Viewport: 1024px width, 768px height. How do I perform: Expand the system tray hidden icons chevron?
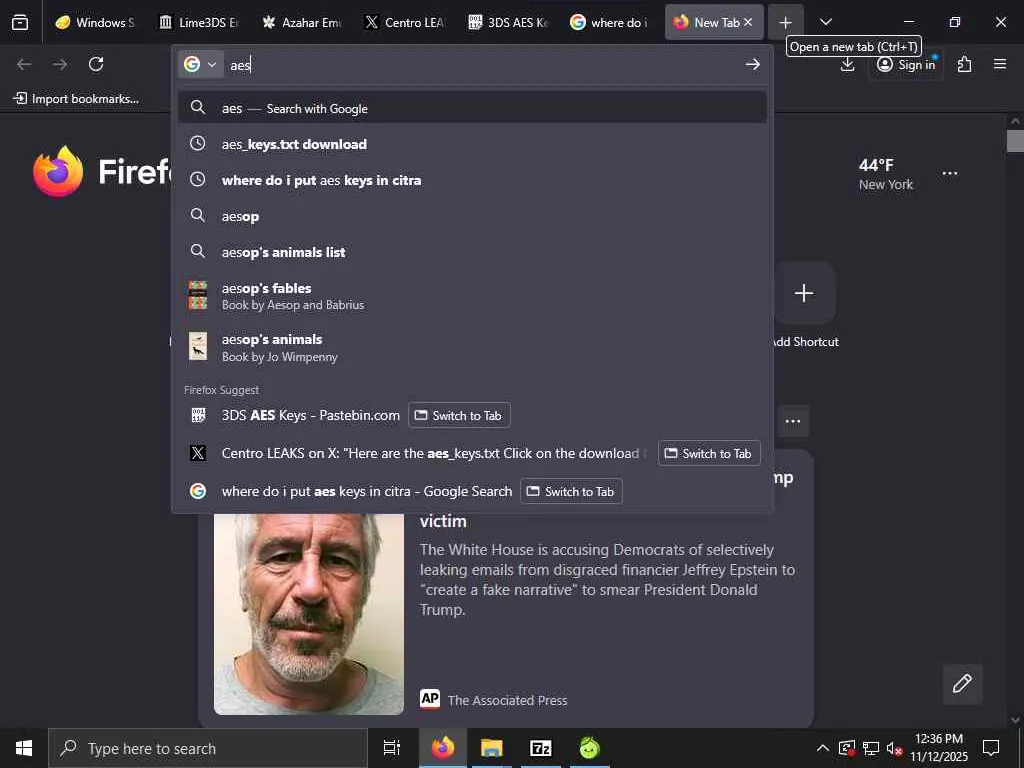(x=823, y=748)
